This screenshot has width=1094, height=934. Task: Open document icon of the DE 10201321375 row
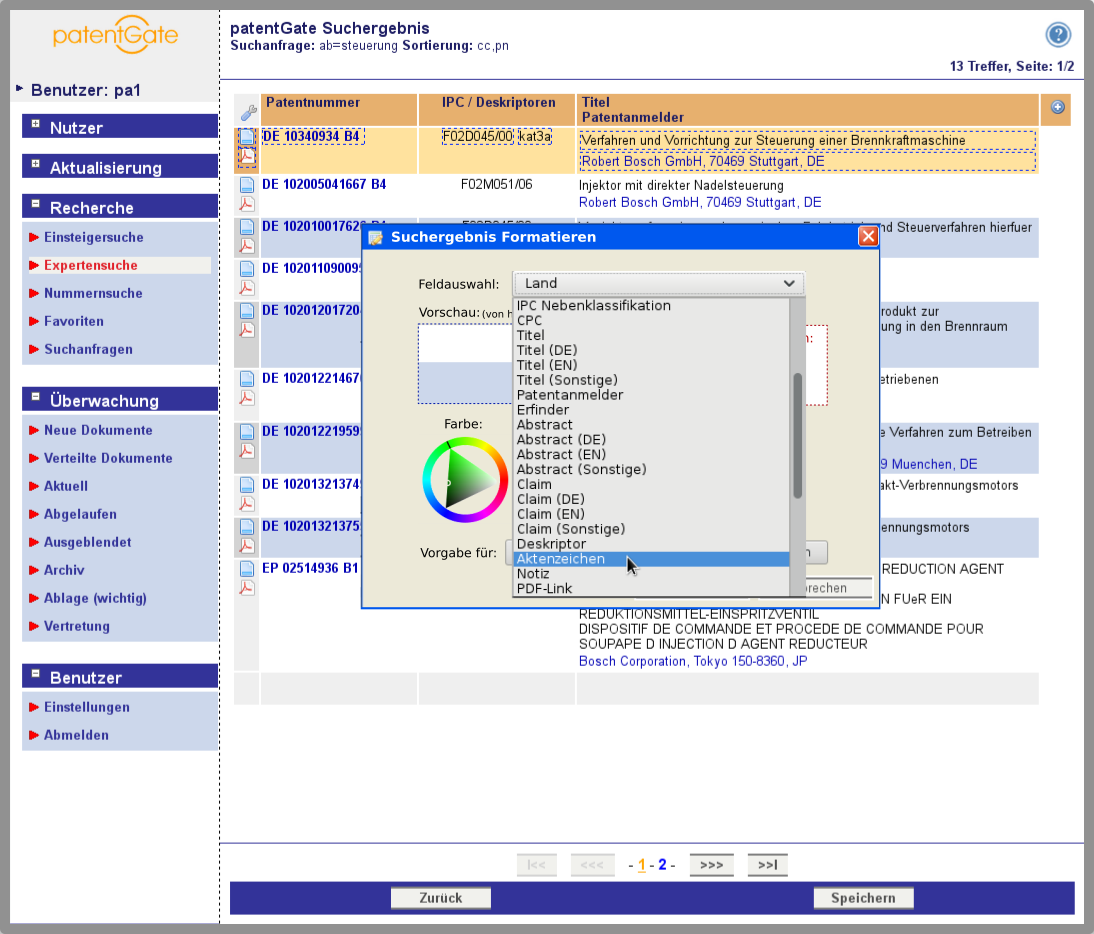click(247, 527)
